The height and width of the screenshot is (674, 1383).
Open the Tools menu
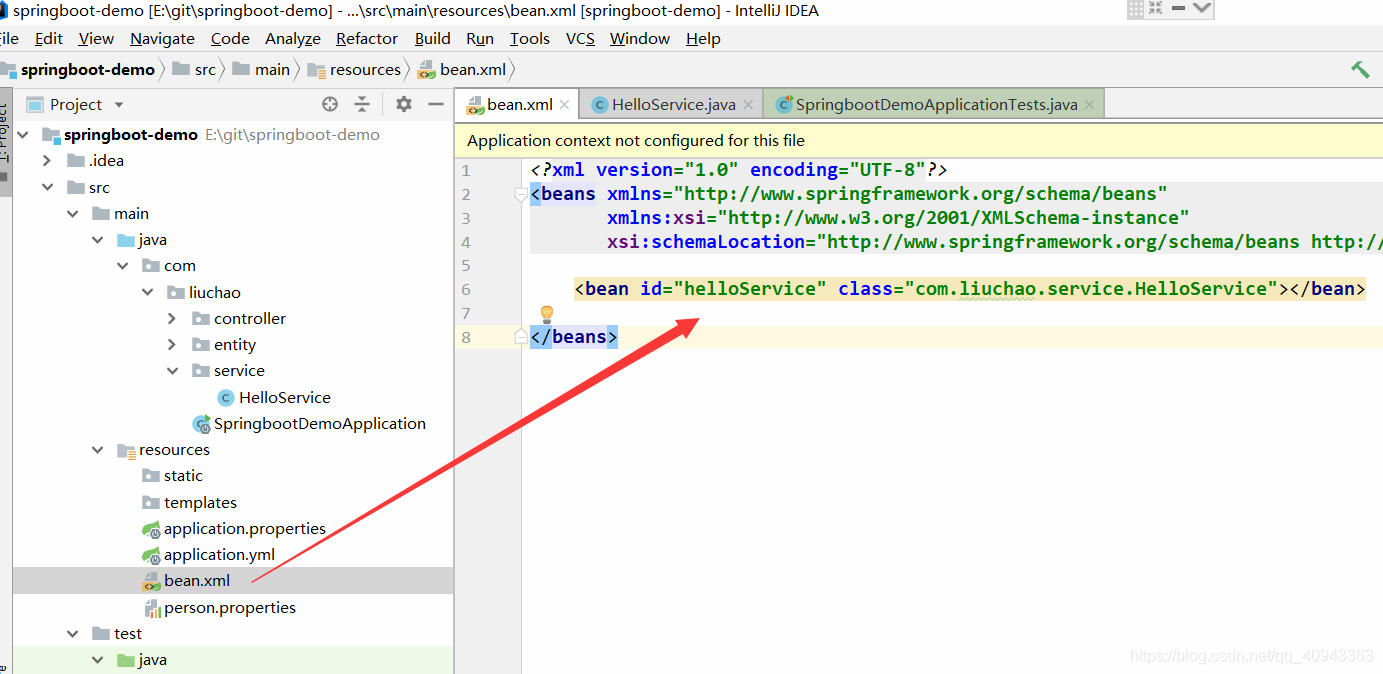[530, 38]
